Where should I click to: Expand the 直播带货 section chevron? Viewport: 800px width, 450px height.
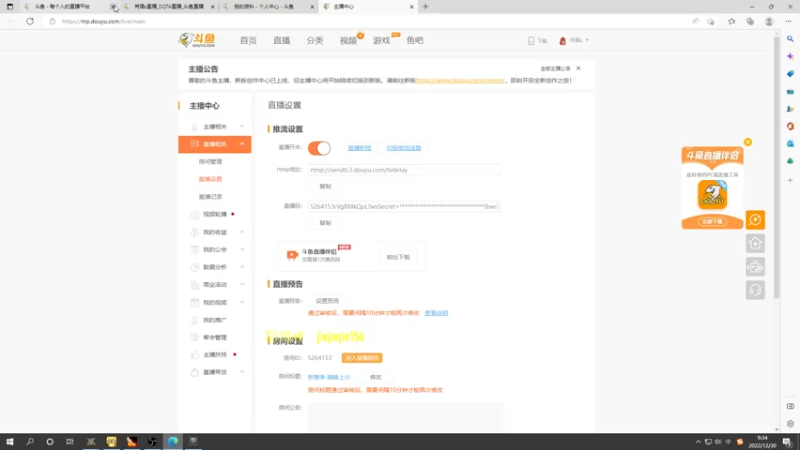[x=242, y=372]
